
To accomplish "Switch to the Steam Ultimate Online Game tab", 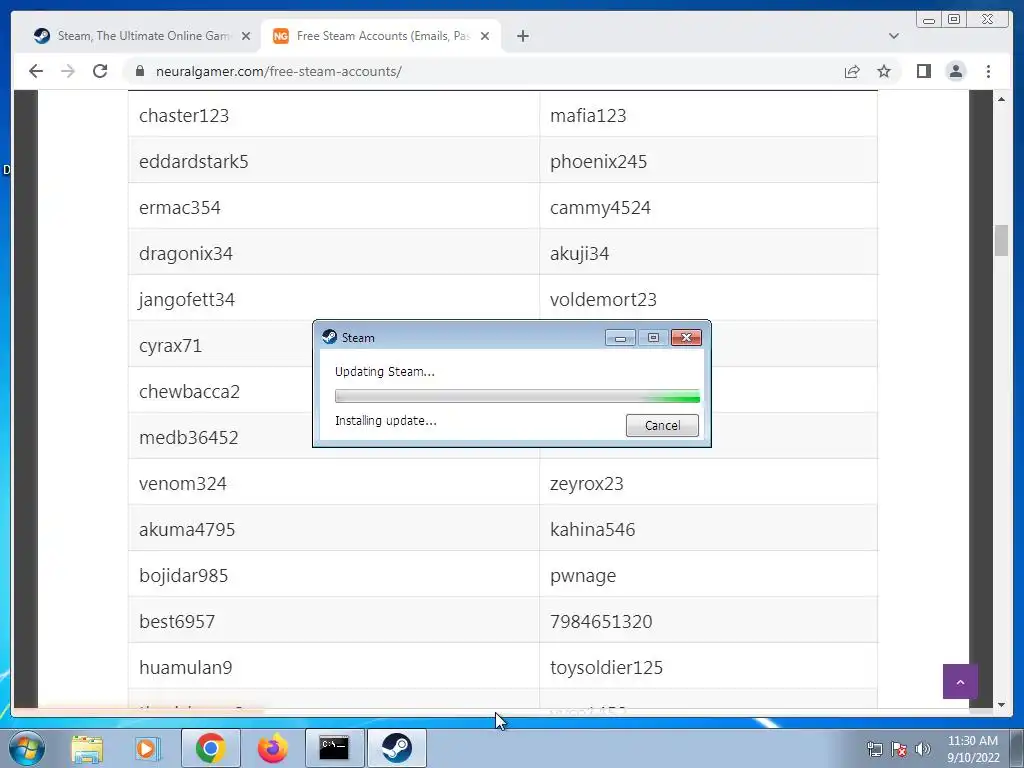I will click(x=142, y=36).
